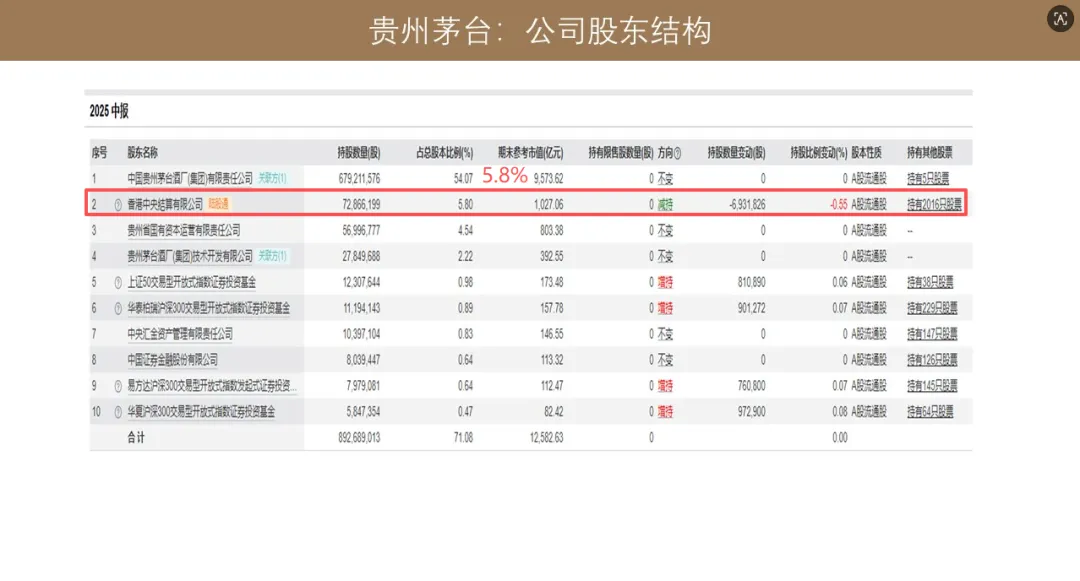
Task: Click slide title 贵州茅台: 公司股东结构
Action: [x=540, y=30]
